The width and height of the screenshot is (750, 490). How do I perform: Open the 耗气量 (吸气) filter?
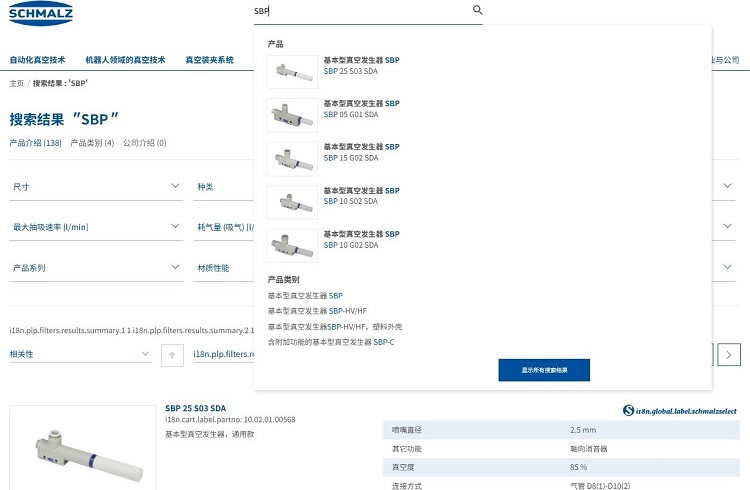[x=223, y=227]
